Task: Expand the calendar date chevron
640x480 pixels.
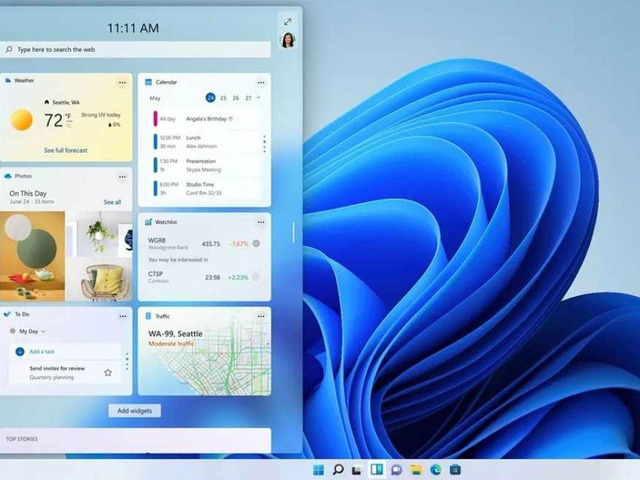Action: click(x=259, y=98)
